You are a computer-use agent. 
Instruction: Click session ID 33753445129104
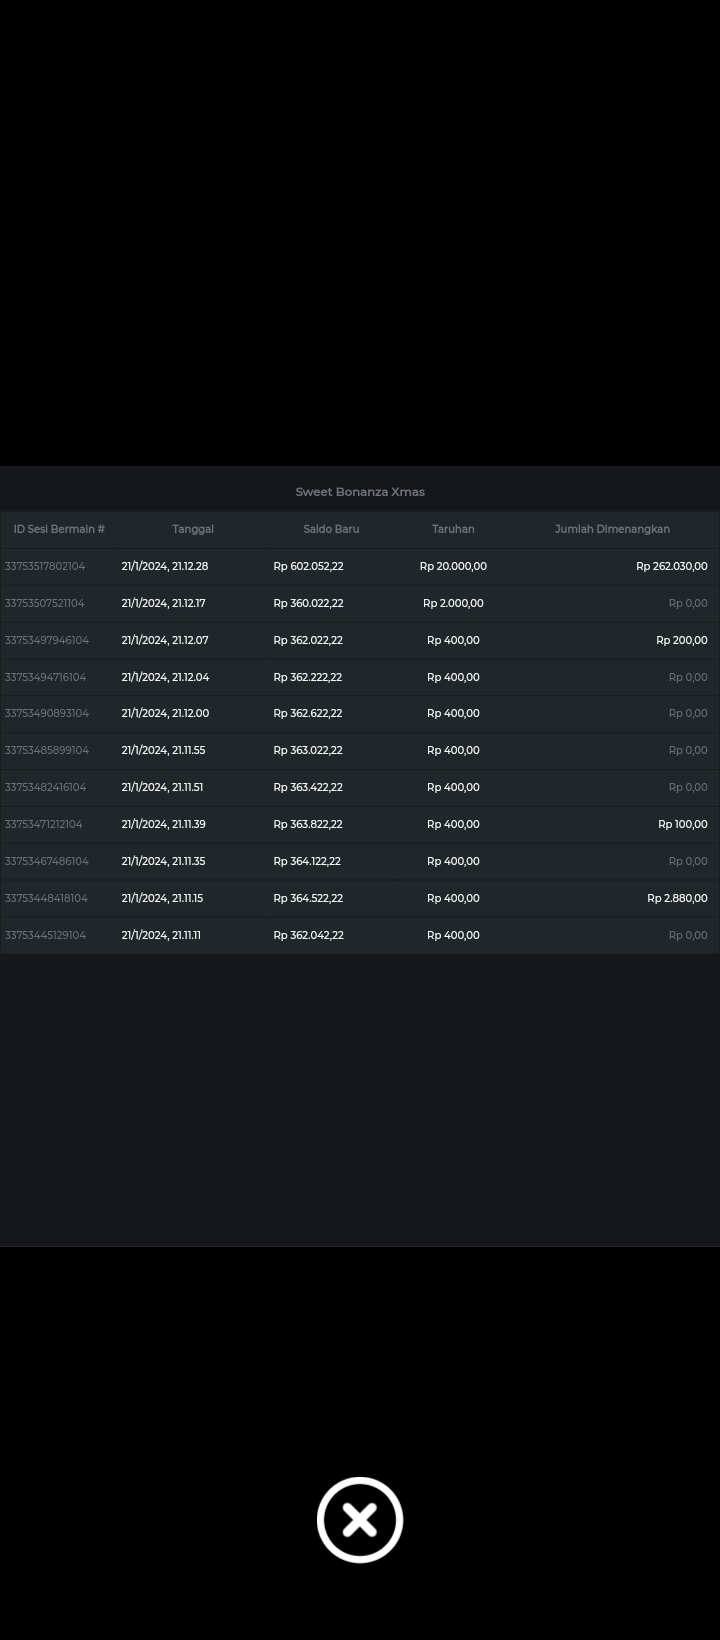tap(45, 935)
